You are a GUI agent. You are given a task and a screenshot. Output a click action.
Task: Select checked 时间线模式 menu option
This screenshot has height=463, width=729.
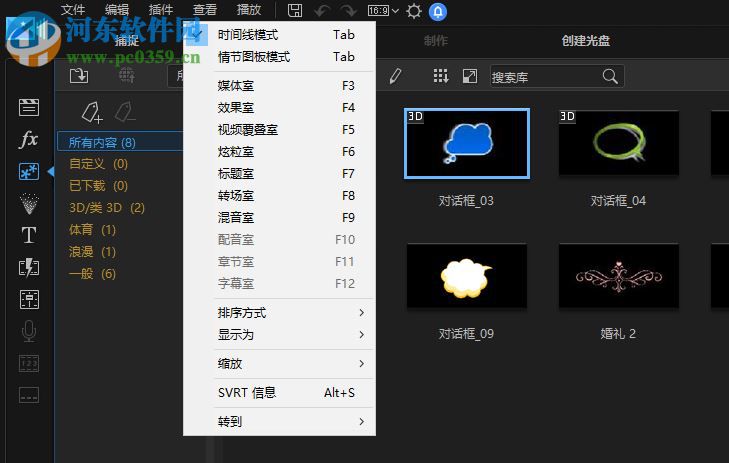tap(279, 35)
